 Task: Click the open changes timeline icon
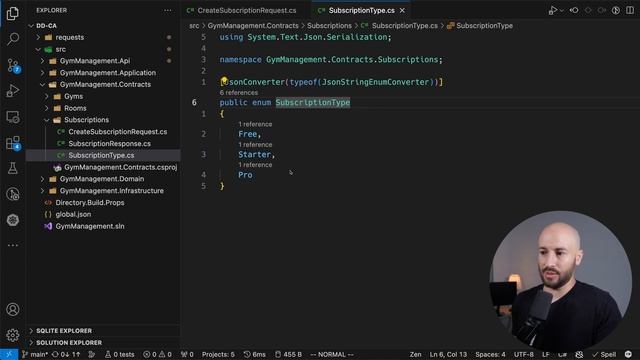coord(616,10)
